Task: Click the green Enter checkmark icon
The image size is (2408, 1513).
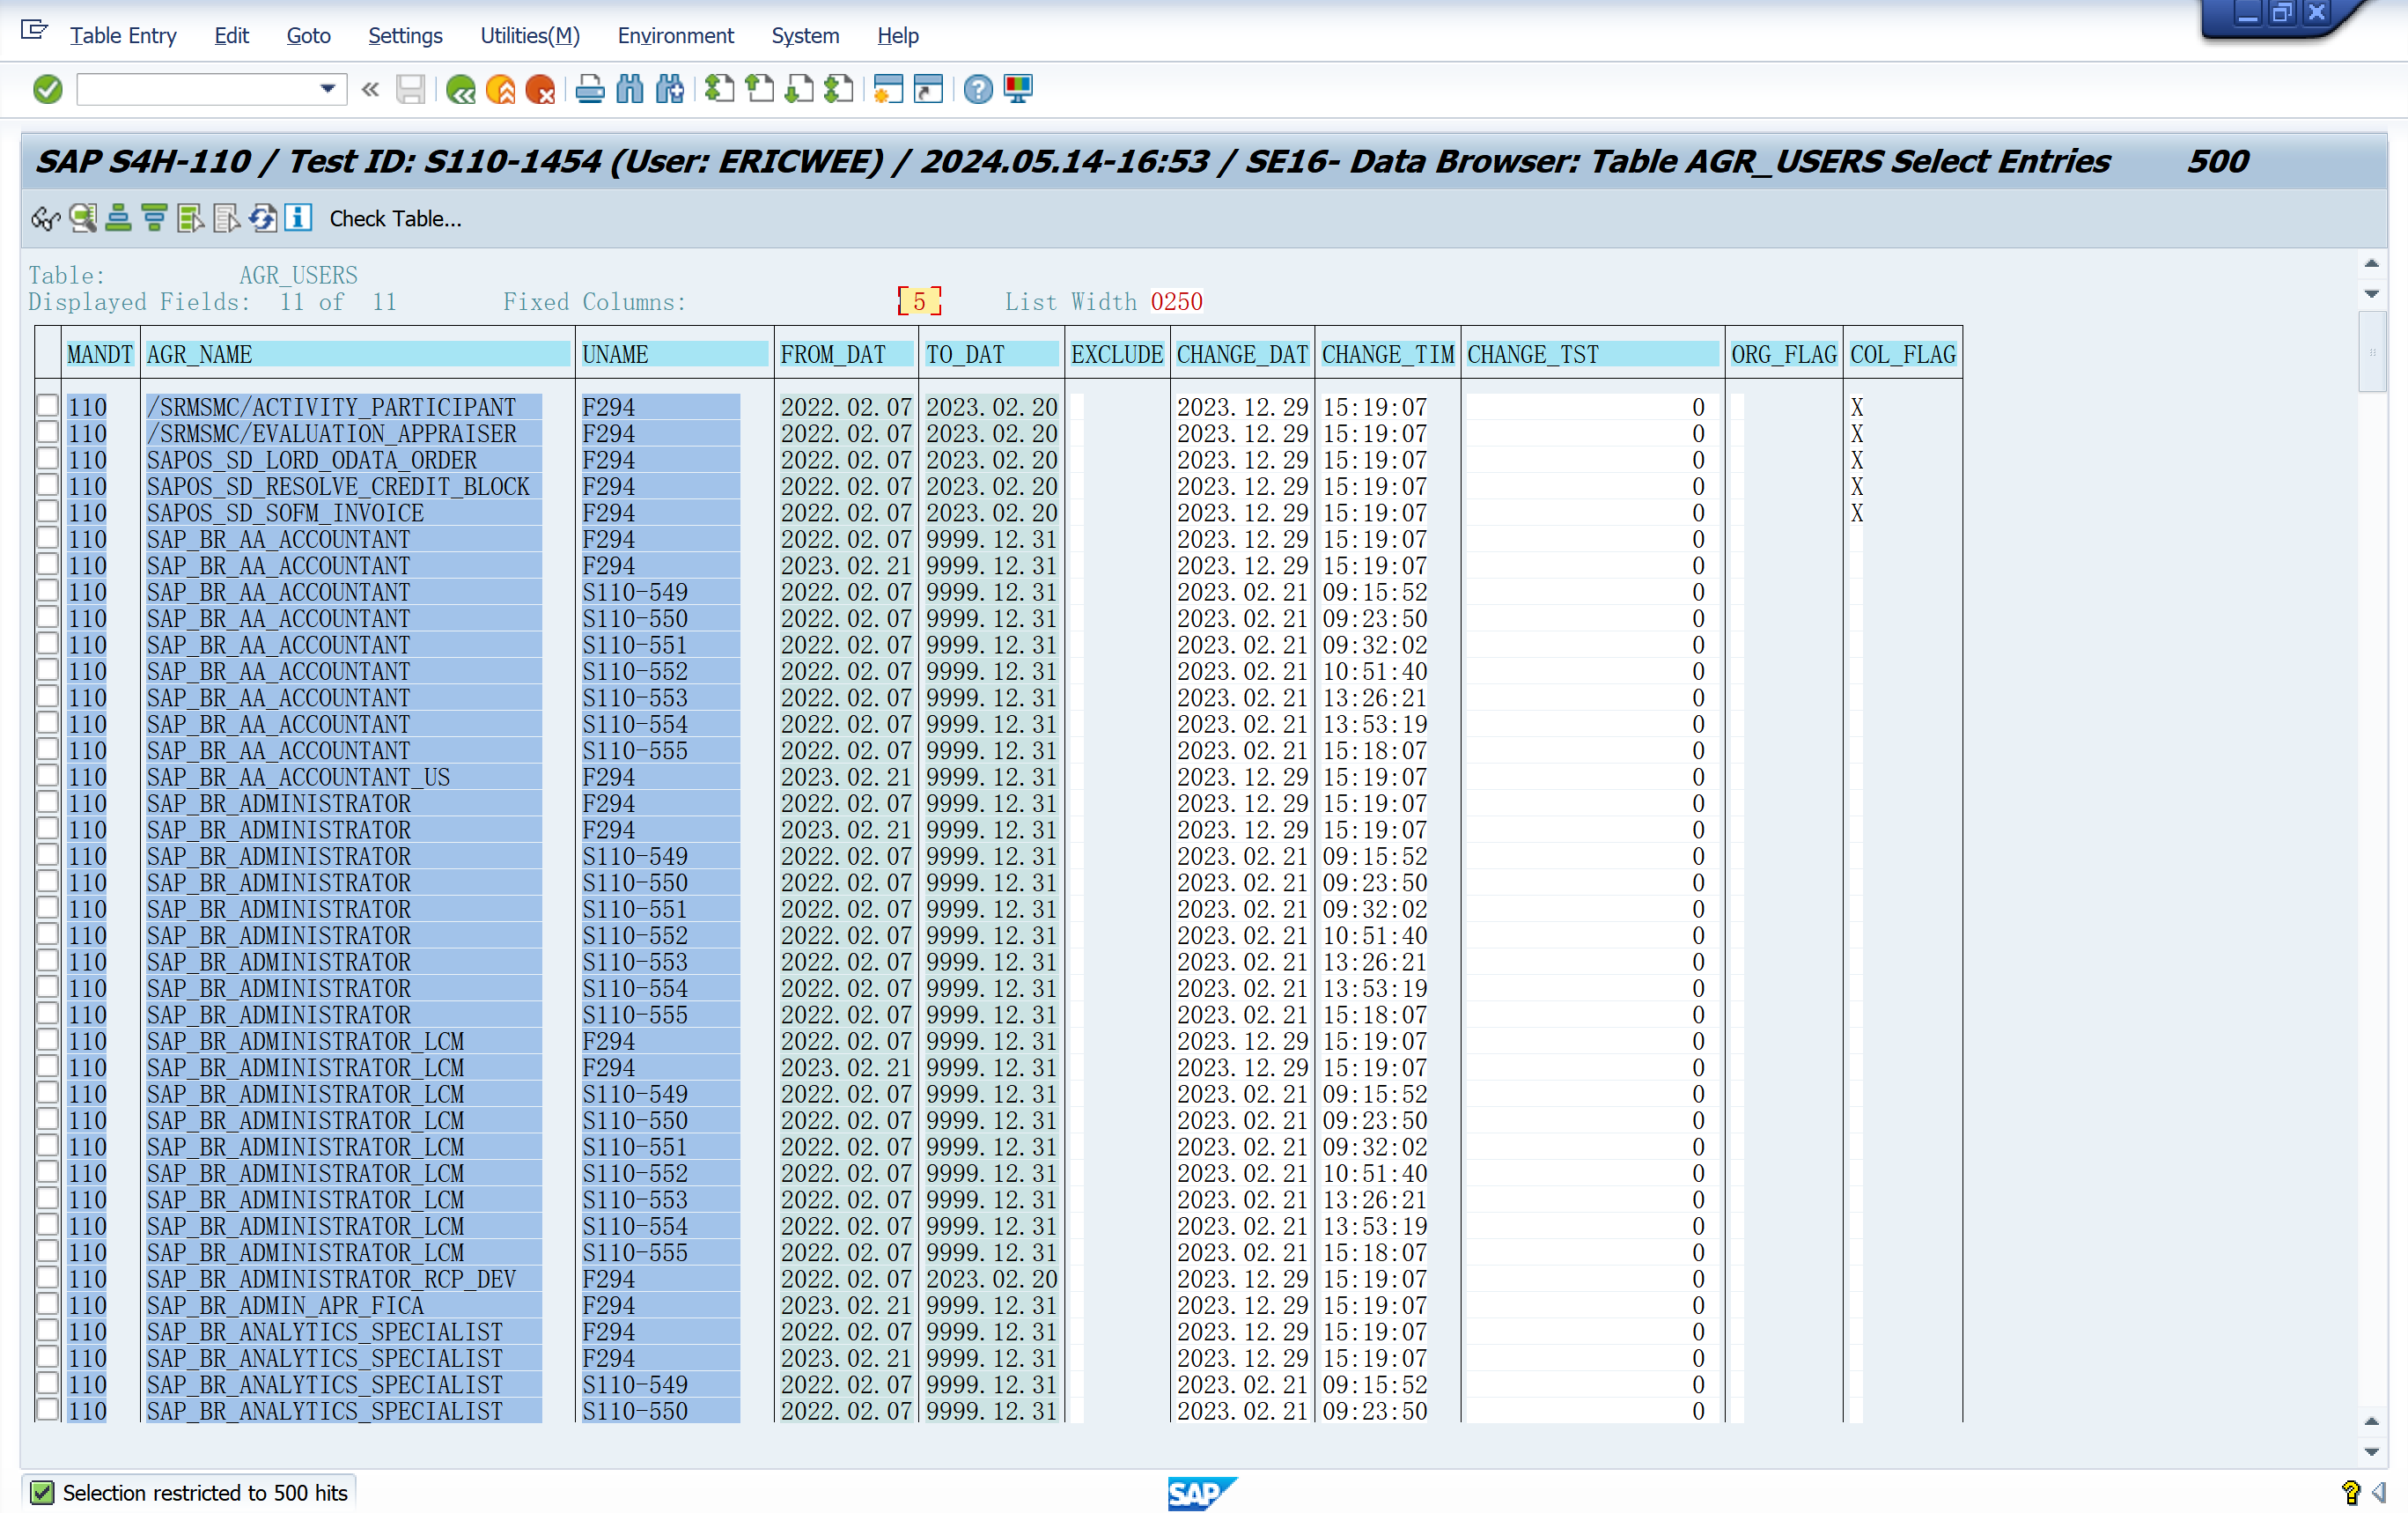Action: click(x=47, y=90)
